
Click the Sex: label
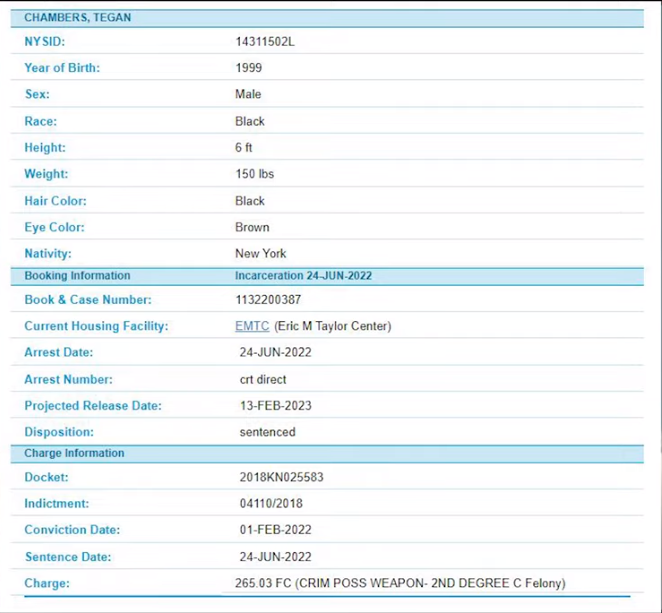37,94
